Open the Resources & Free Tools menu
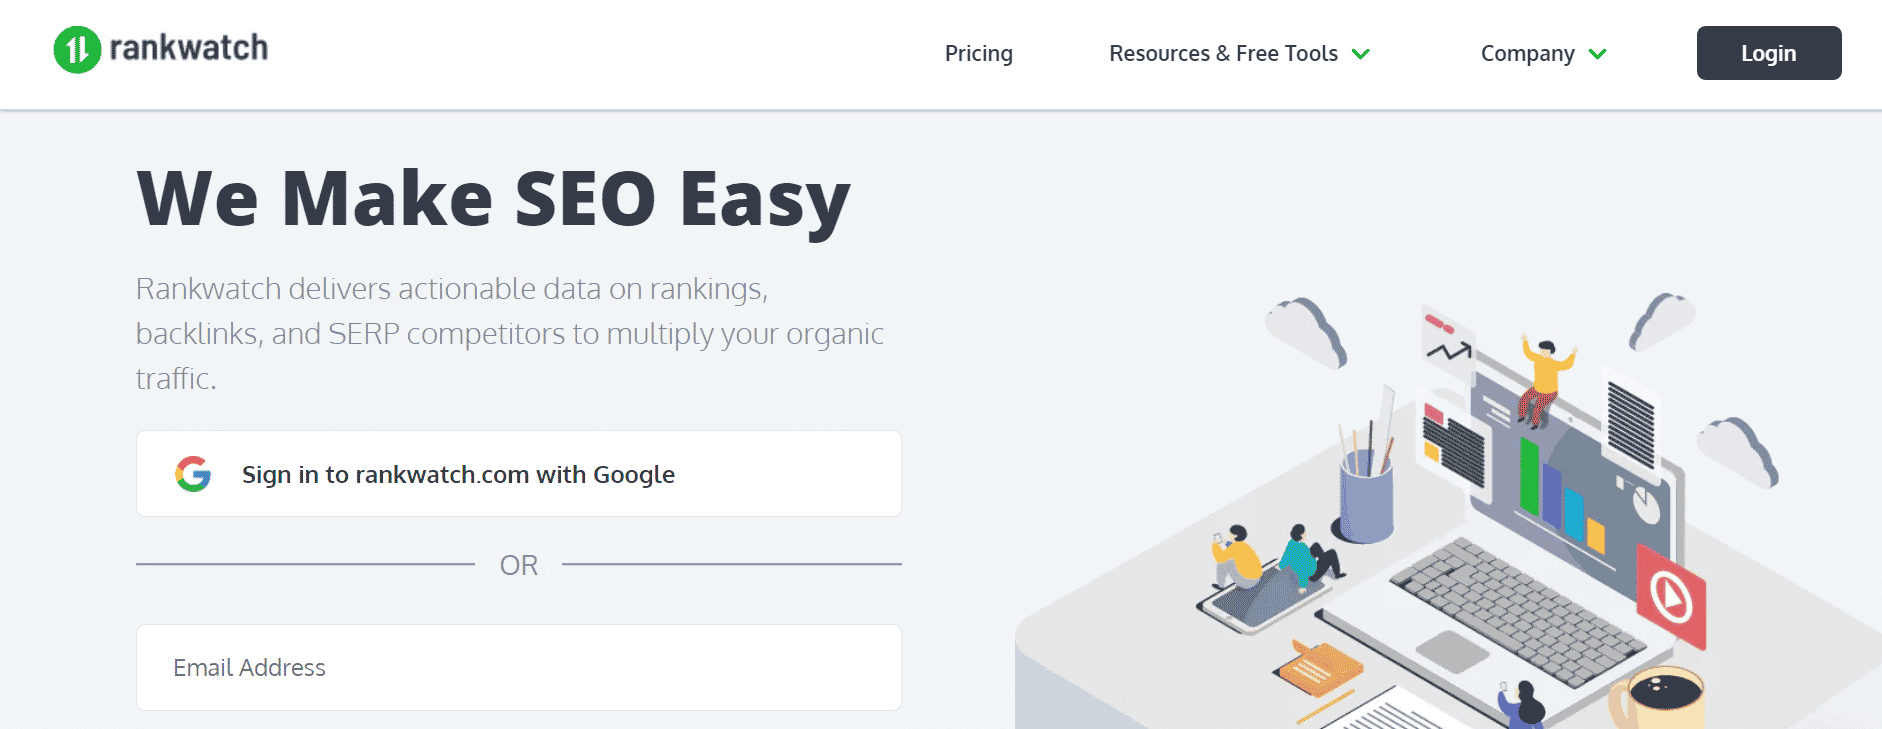Image resolution: width=1882 pixels, height=729 pixels. pyautogui.click(x=1223, y=53)
